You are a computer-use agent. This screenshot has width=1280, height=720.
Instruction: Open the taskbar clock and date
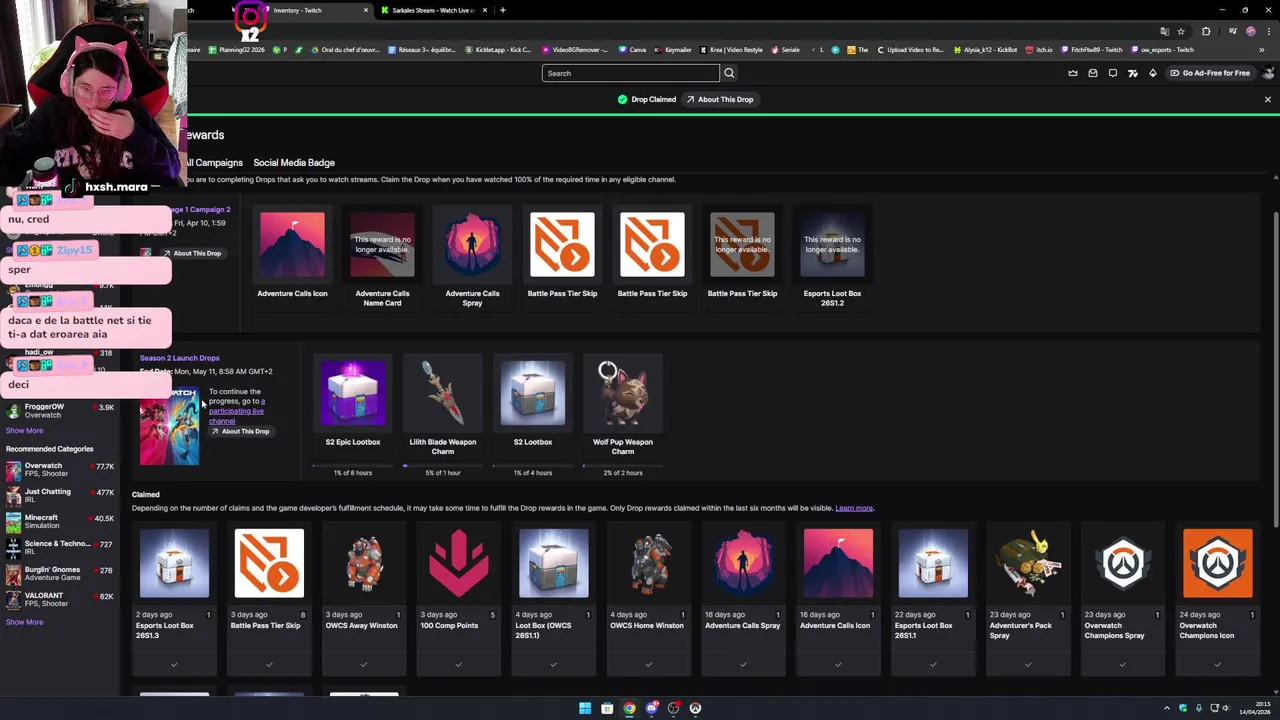(1257, 708)
